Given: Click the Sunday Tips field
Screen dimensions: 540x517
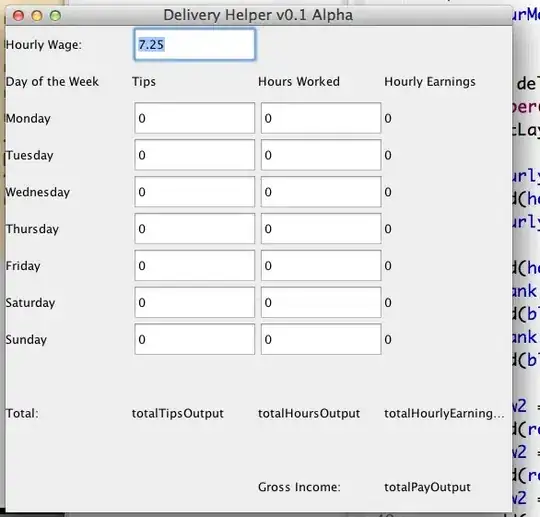Looking at the screenshot, I should (x=195, y=339).
